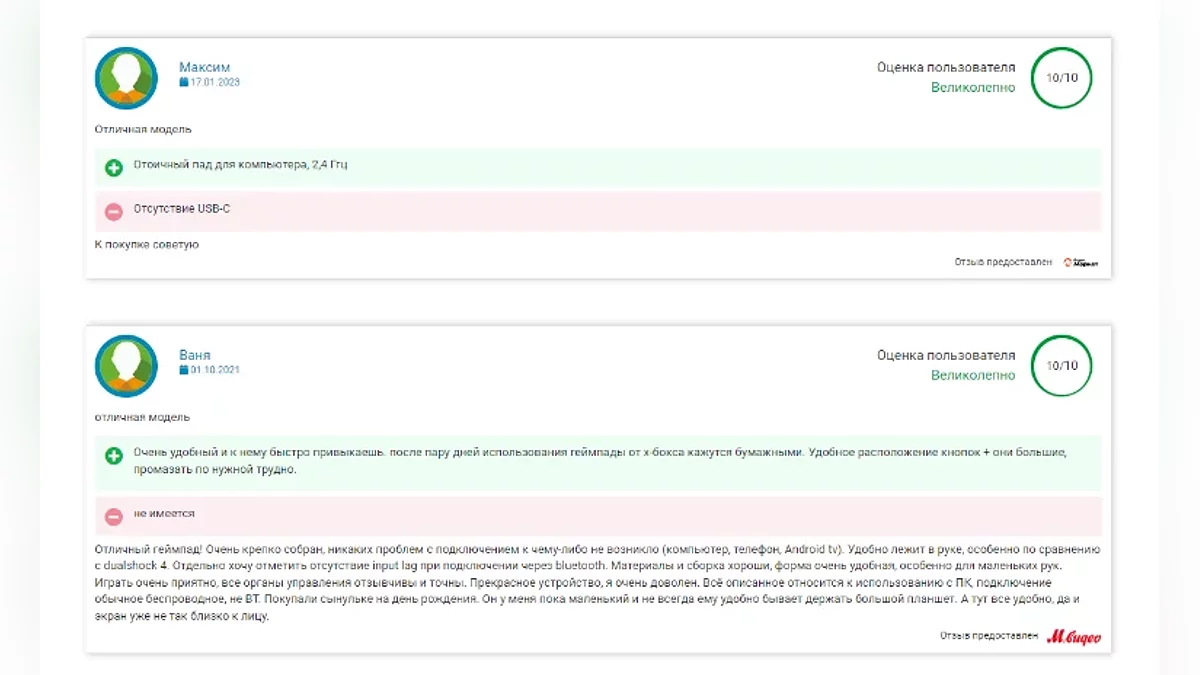Click the 10/10 rating circle for Ваня
The height and width of the screenshot is (675, 1200).
[x=1061, y=366]
